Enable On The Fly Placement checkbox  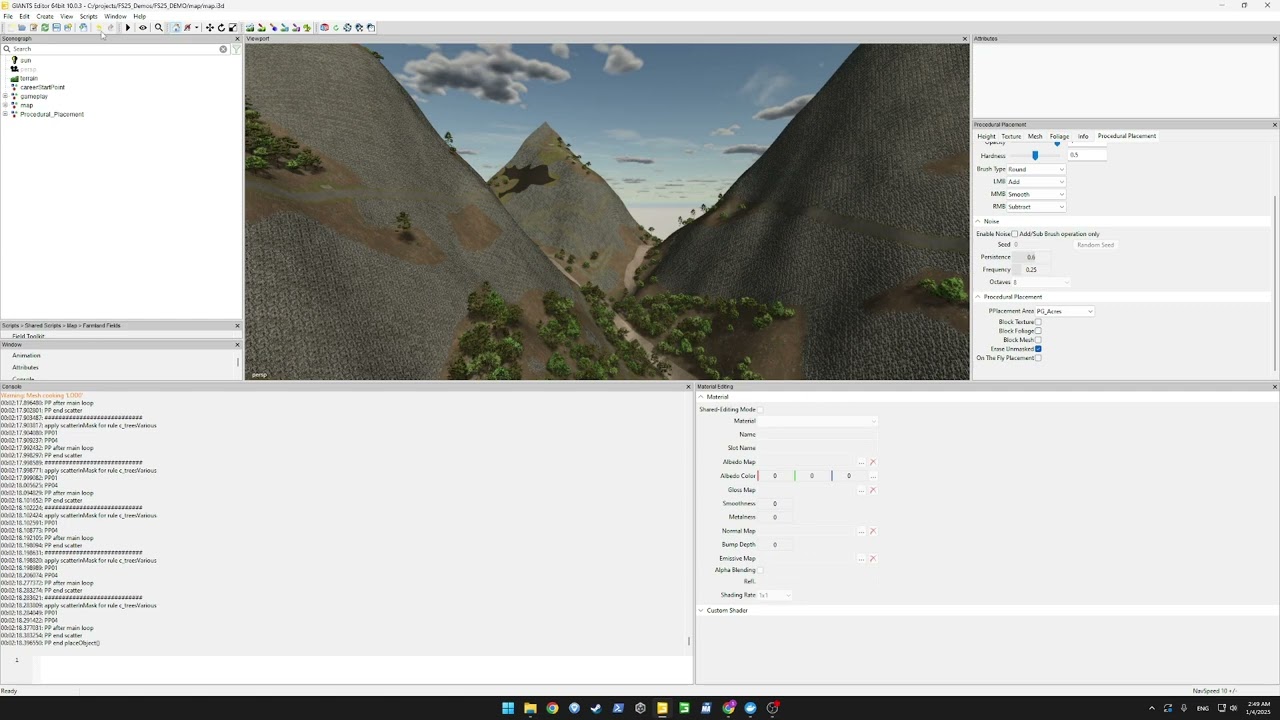1038,358
